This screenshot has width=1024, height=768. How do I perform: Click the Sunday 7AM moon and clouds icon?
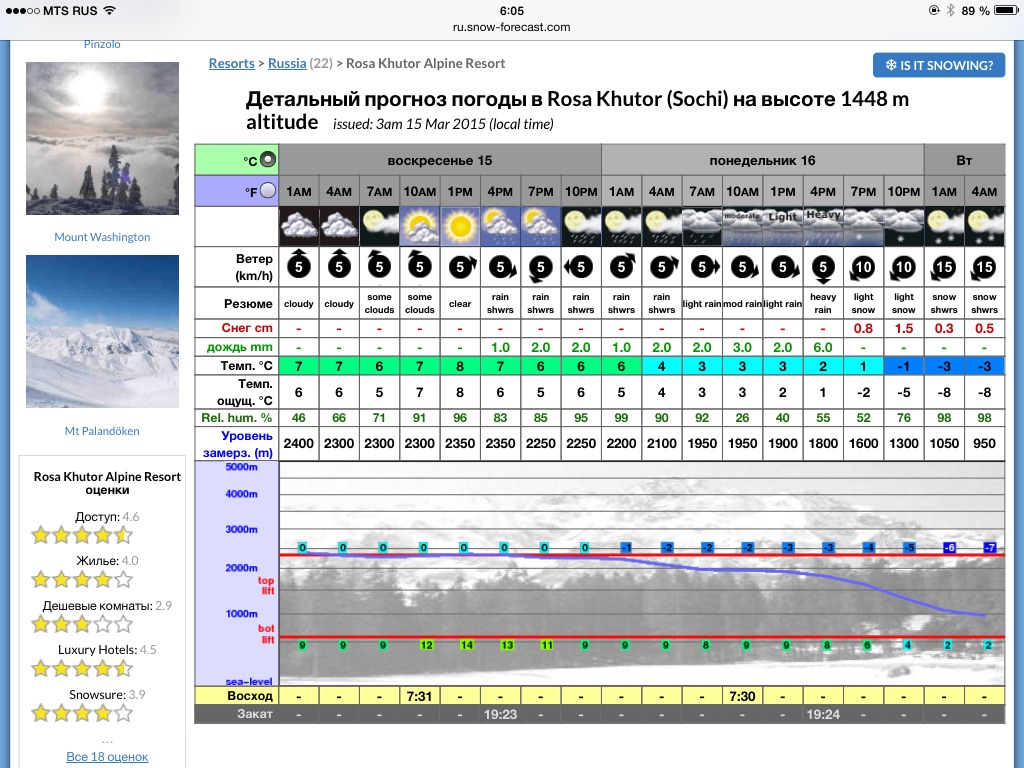379,227
